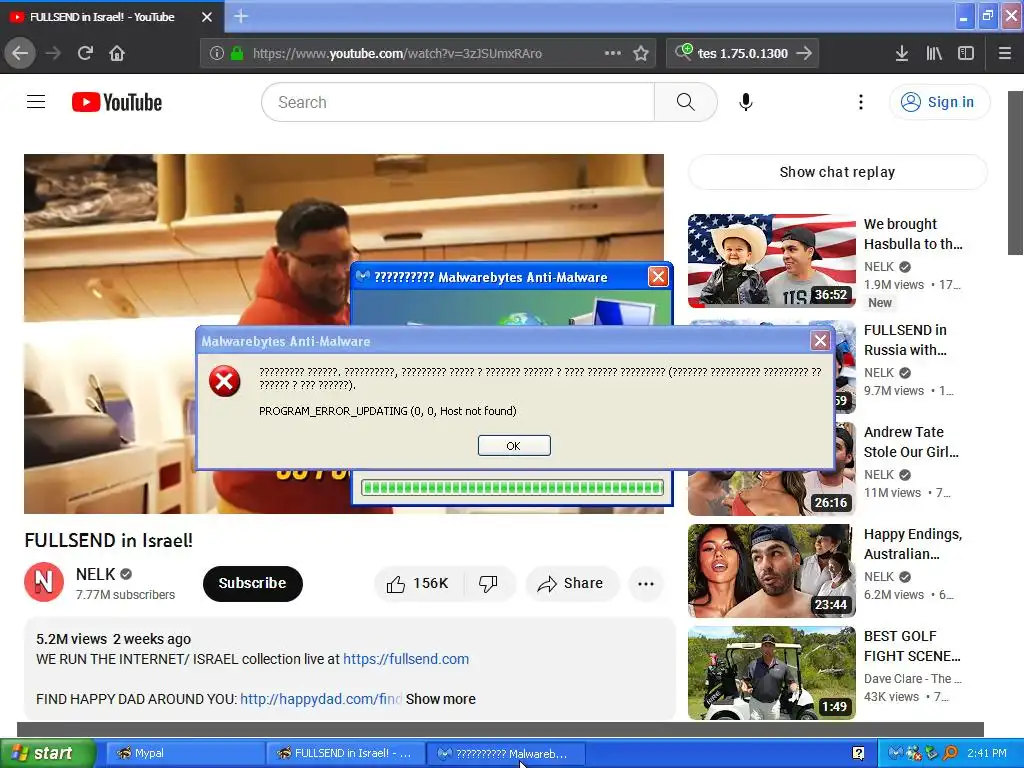The width and height of the screenshot is (1024, 768).
Task: Reload the current page
Action: pos(85,53)
